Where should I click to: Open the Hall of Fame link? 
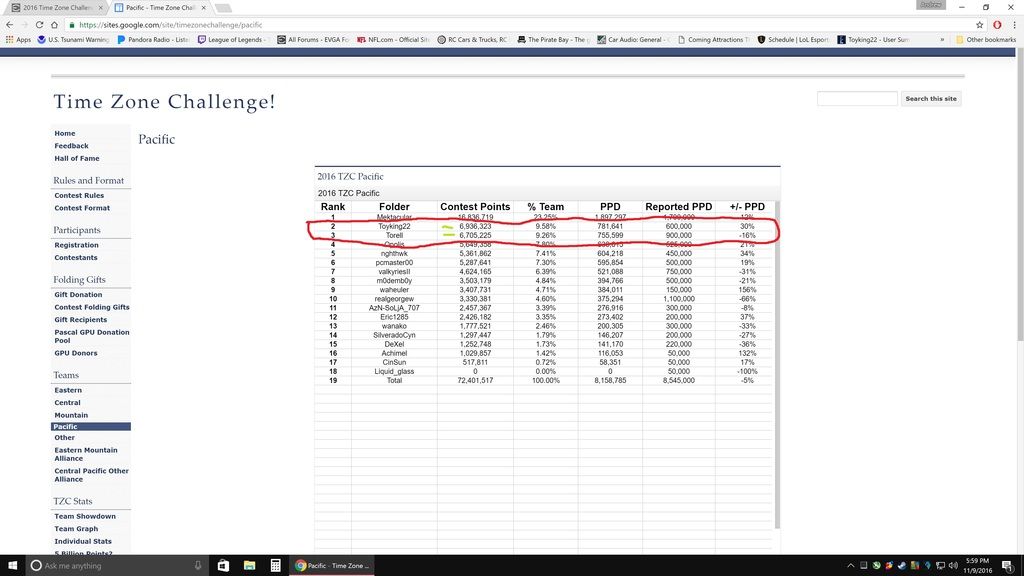pos(77,158)
